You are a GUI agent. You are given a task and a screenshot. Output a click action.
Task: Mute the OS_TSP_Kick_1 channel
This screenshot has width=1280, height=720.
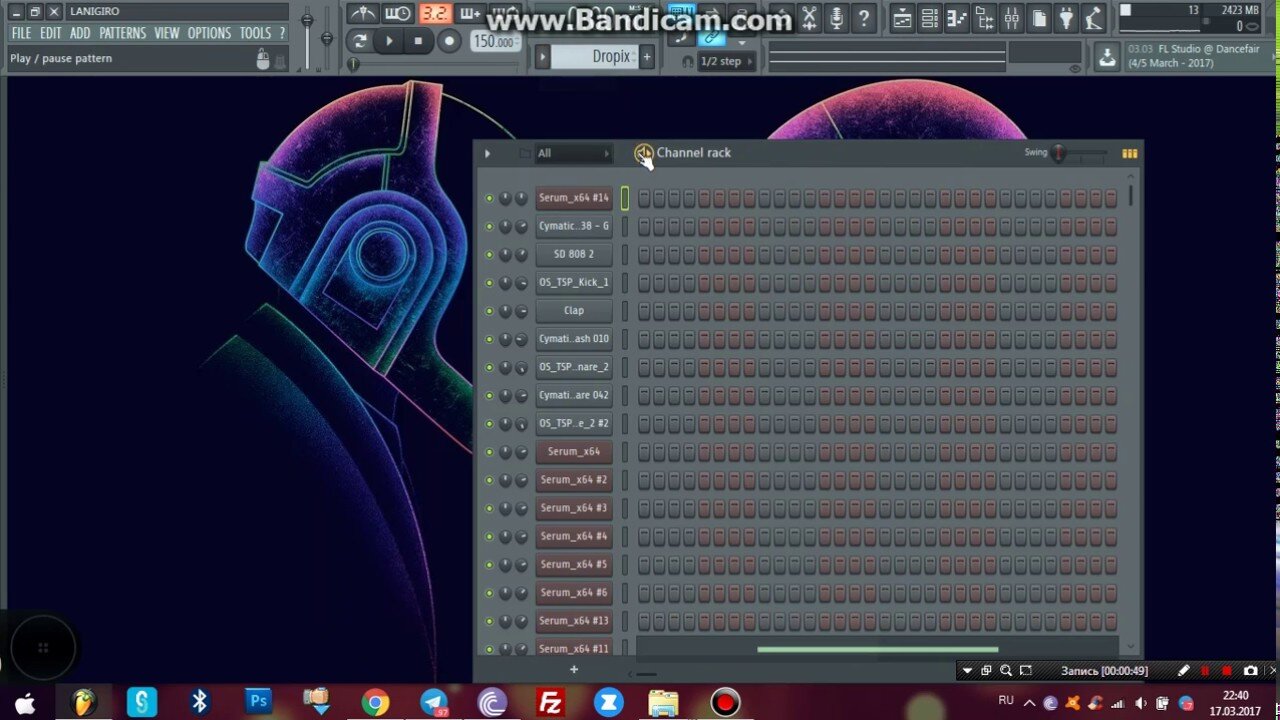[489, 282]
